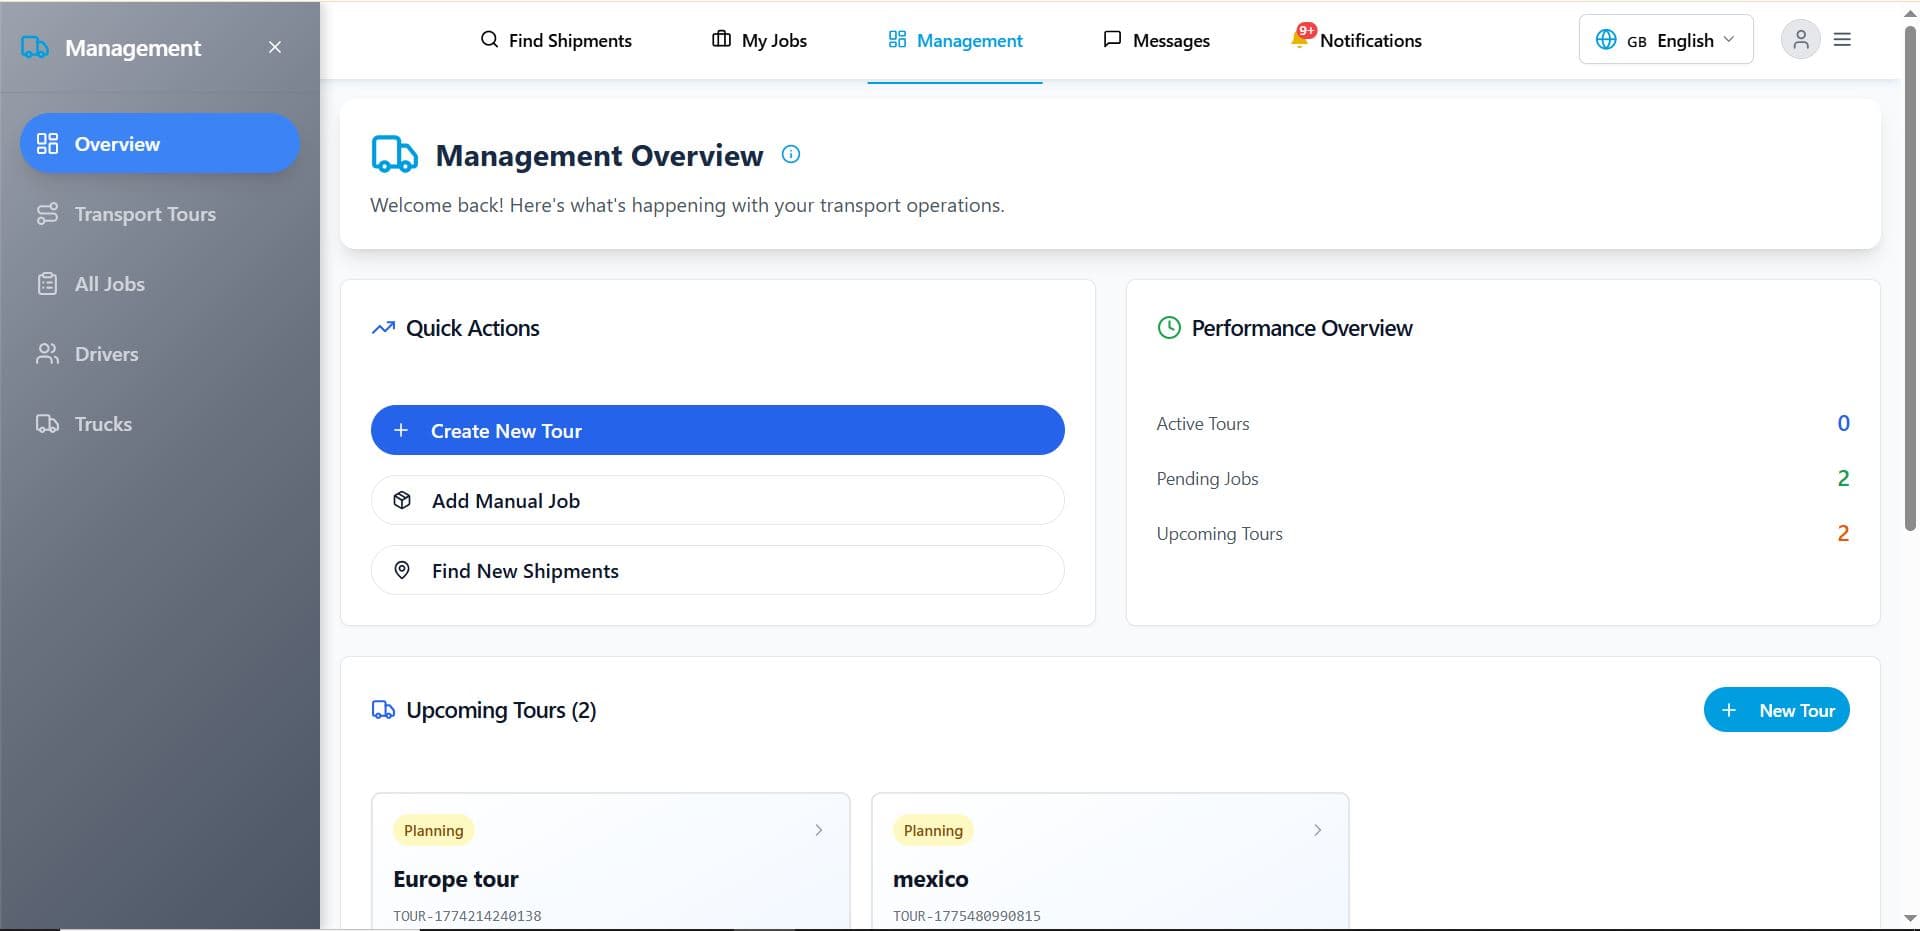Click the Overview grid icon in sidebar
The image size is (1920, 931).
(x=47, y=143)
